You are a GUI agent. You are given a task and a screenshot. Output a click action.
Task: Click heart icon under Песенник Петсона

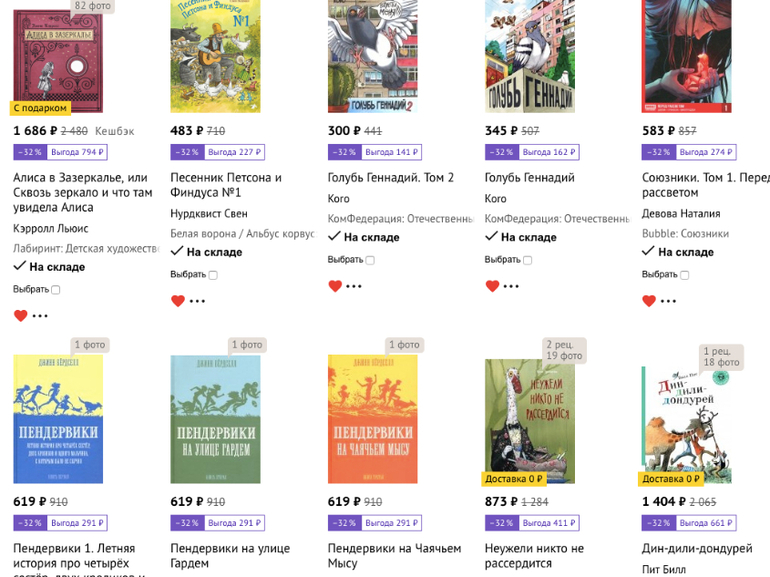(x=178, y=301)
